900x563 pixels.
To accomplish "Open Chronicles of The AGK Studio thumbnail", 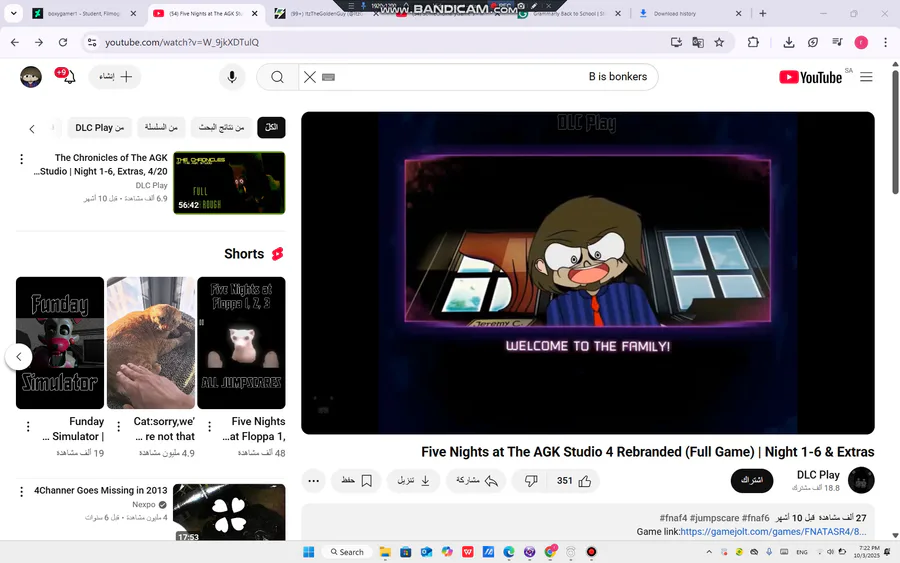I will point(229,183).
